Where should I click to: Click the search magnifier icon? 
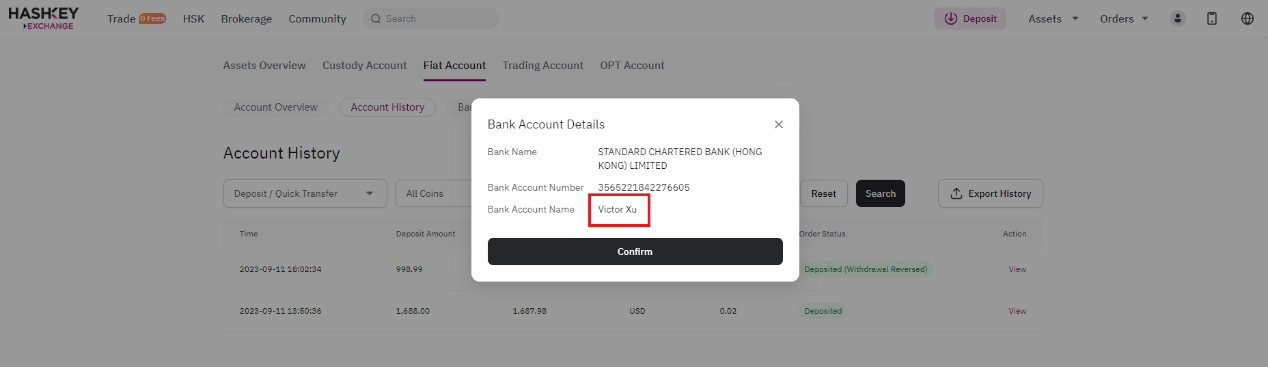pos(375,19)
